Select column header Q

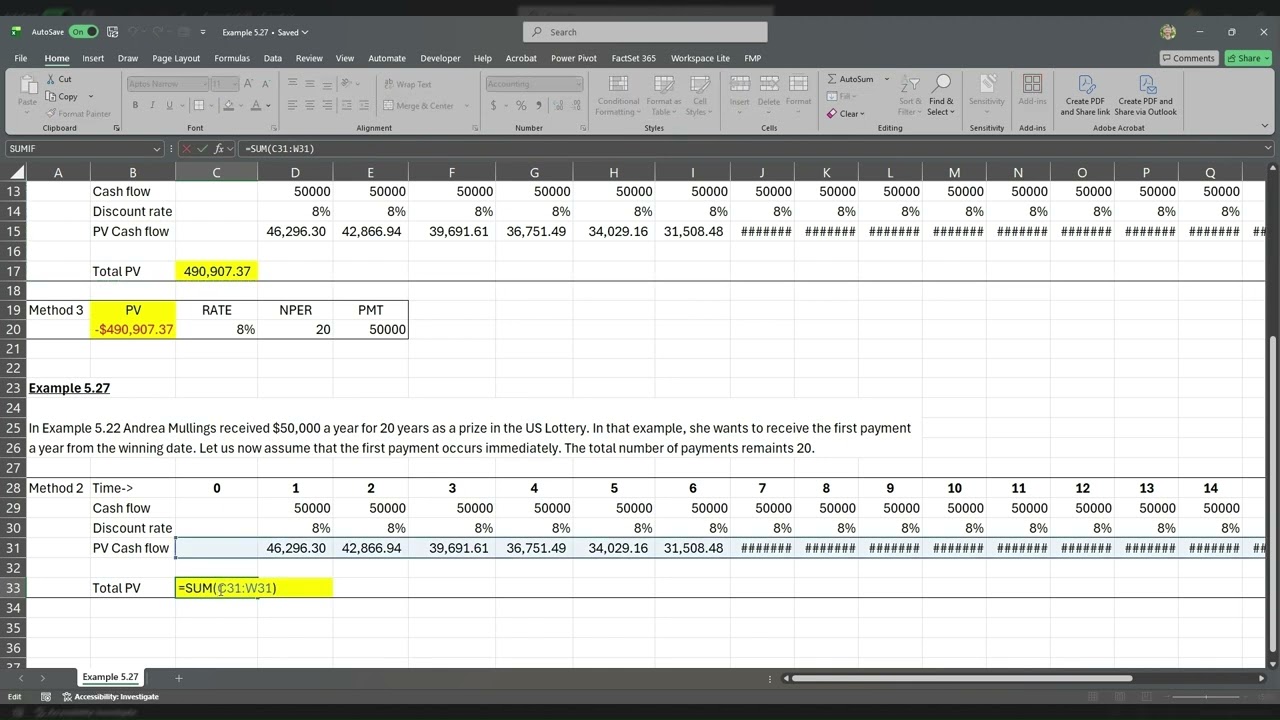pyautogui.click(x=1210, y=173)
